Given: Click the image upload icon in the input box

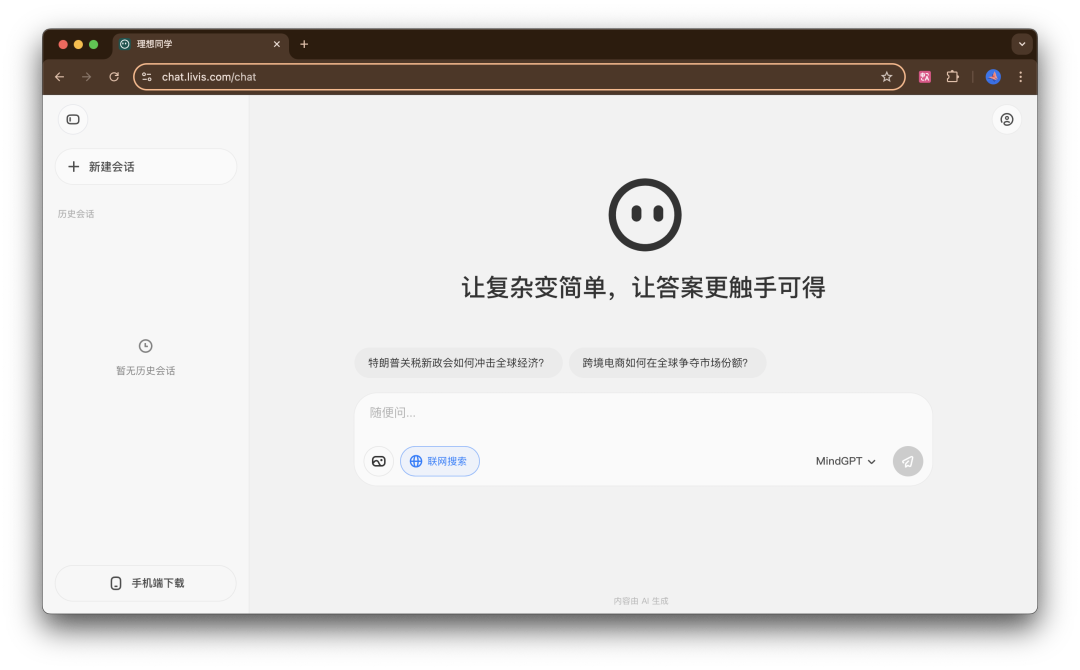Looking at the screenshot, I should (x=379, y=461).
